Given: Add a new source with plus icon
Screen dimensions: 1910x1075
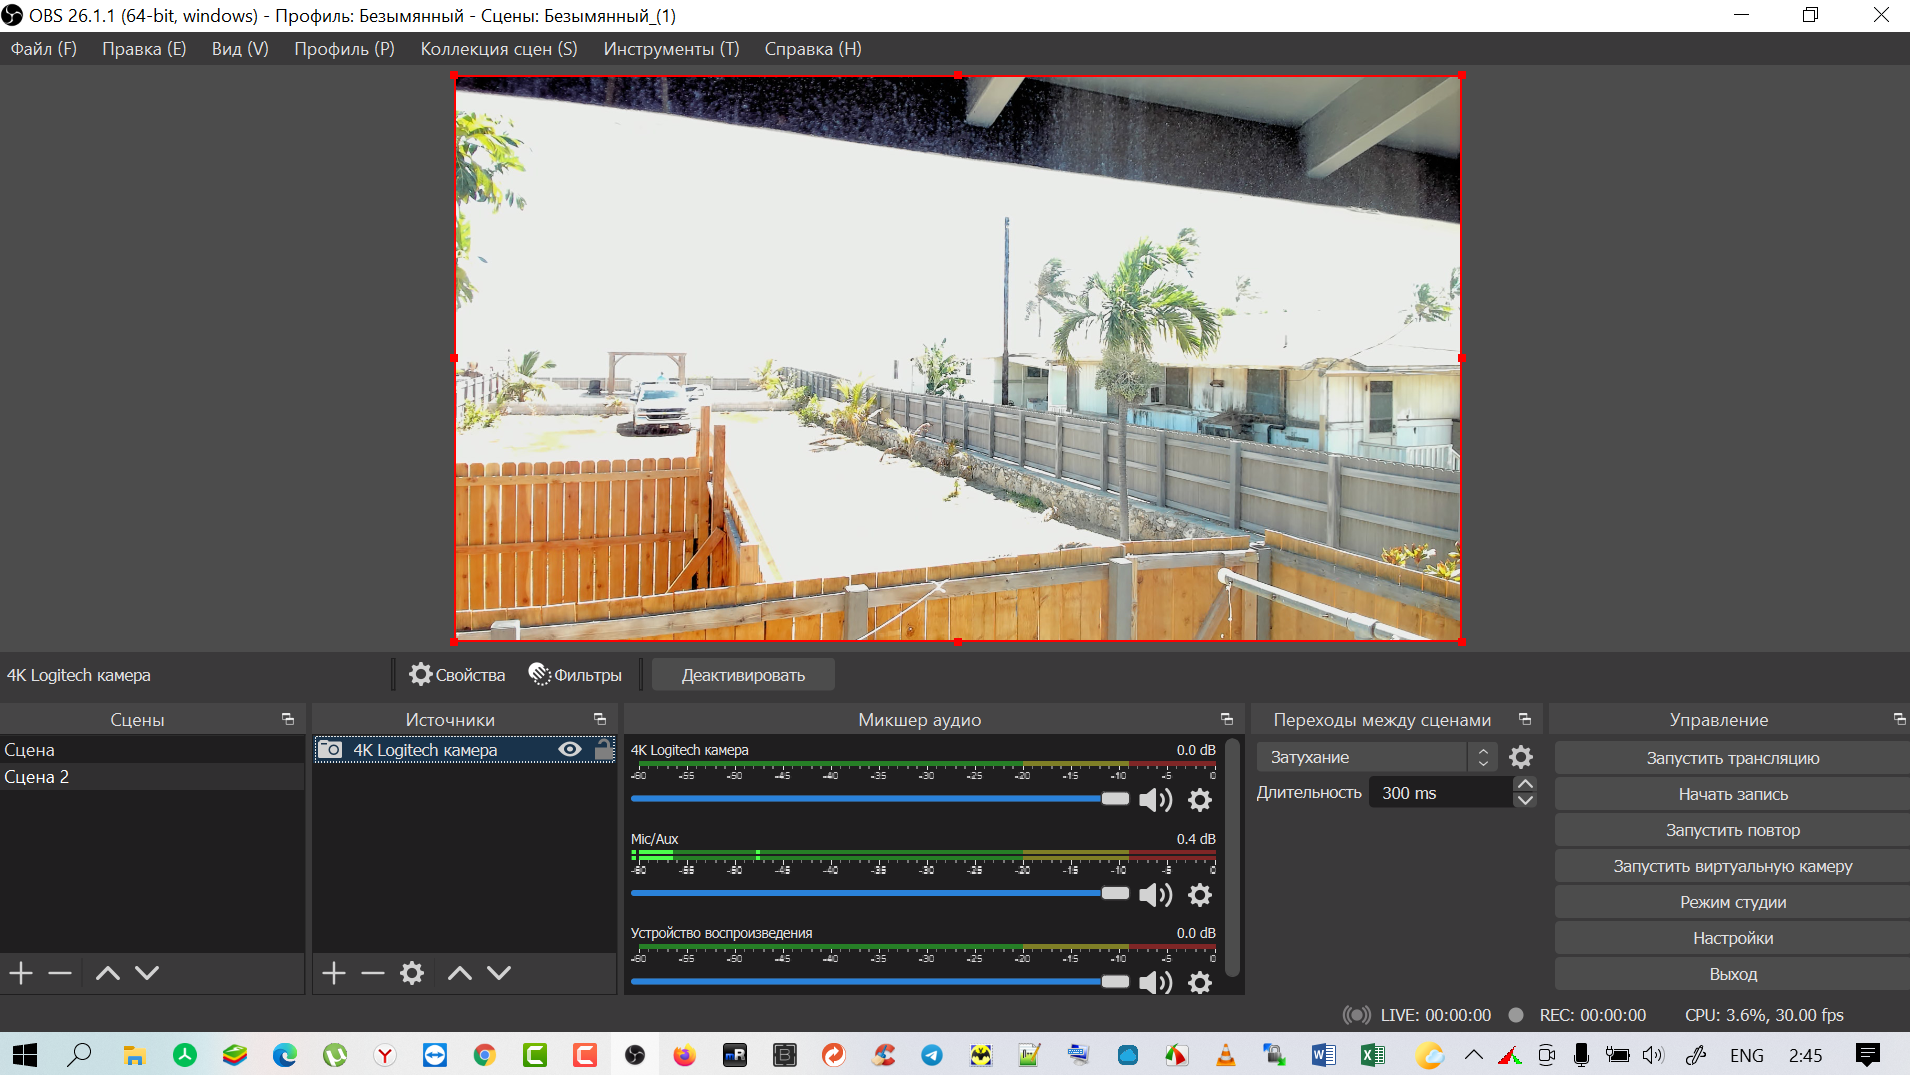Looking at the screenshot, I should (334, 973).
